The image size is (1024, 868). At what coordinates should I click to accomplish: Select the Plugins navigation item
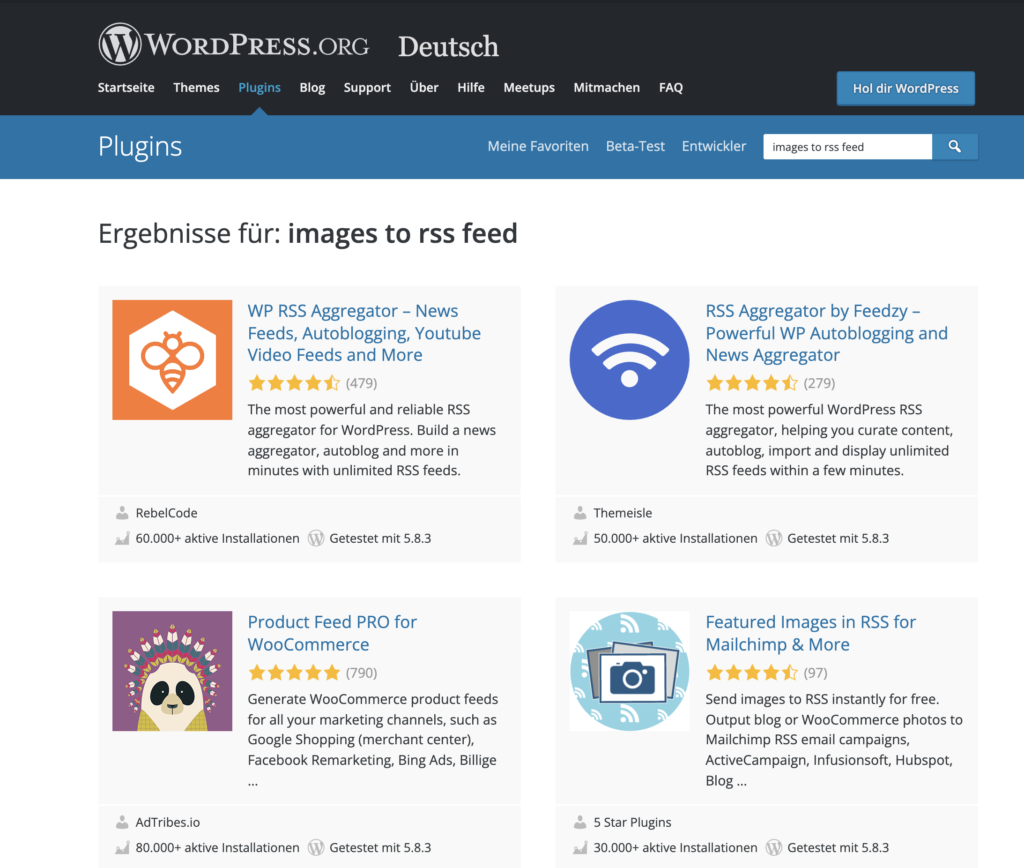click(x=259, y=88)
